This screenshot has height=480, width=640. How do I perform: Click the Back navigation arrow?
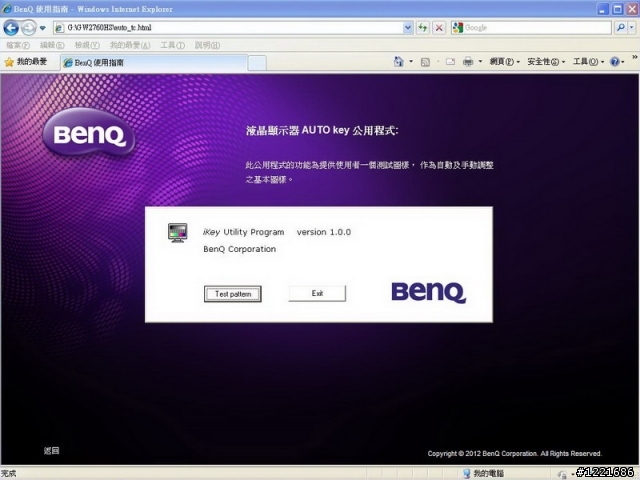(11, 28)
